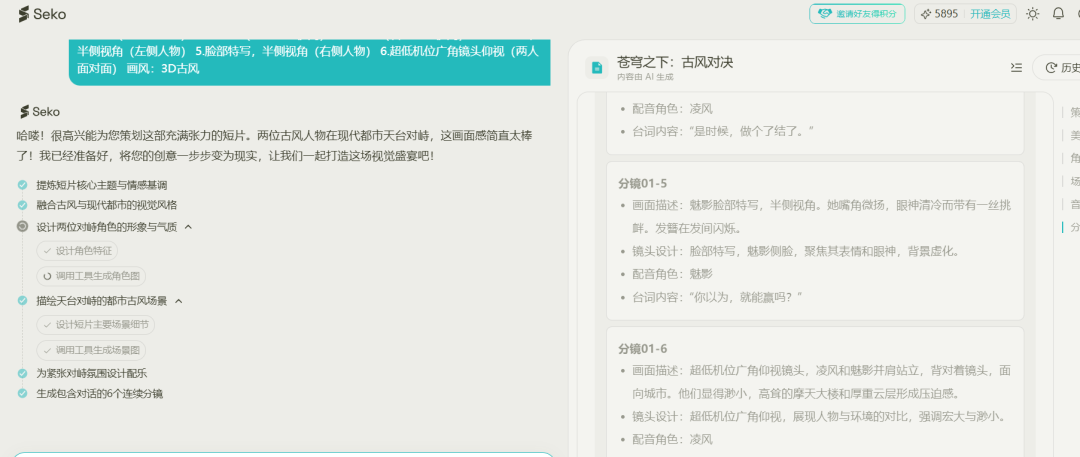Screen dimensions: 1080x457
Task: Click the 调用工具生成角色图 sub-step chip
Action: 91,276
